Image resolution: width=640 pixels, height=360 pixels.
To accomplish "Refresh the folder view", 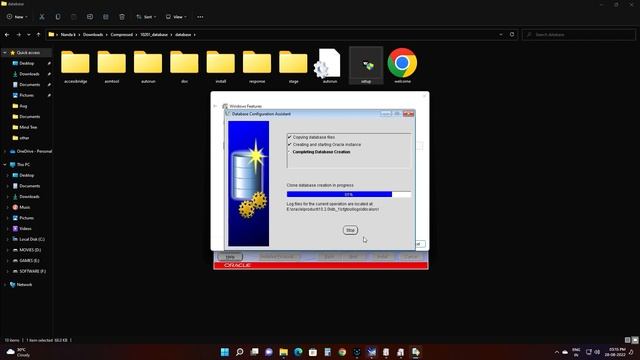I will pyautogui.click(x=512, y=35).
